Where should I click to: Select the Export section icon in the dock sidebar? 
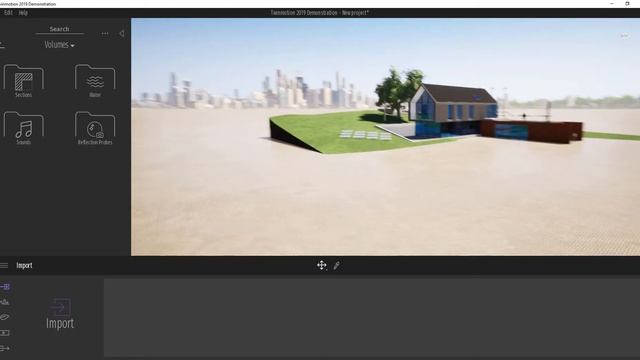click(5, 348)
